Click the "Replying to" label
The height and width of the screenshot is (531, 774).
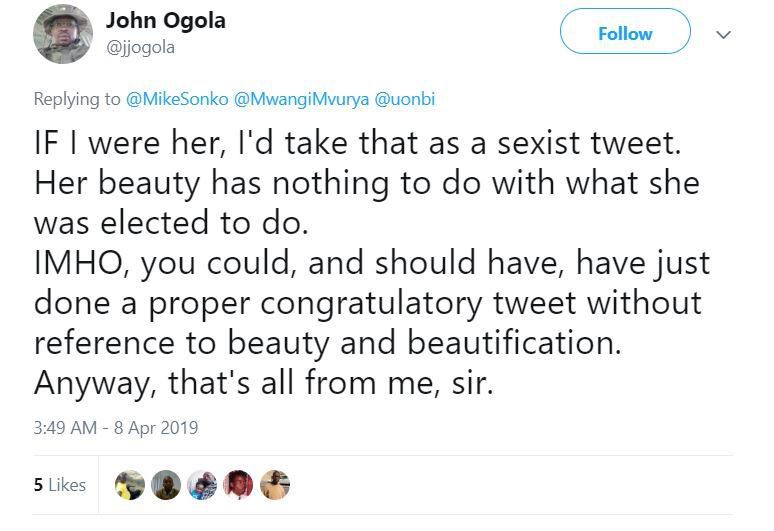pos(77,99)
